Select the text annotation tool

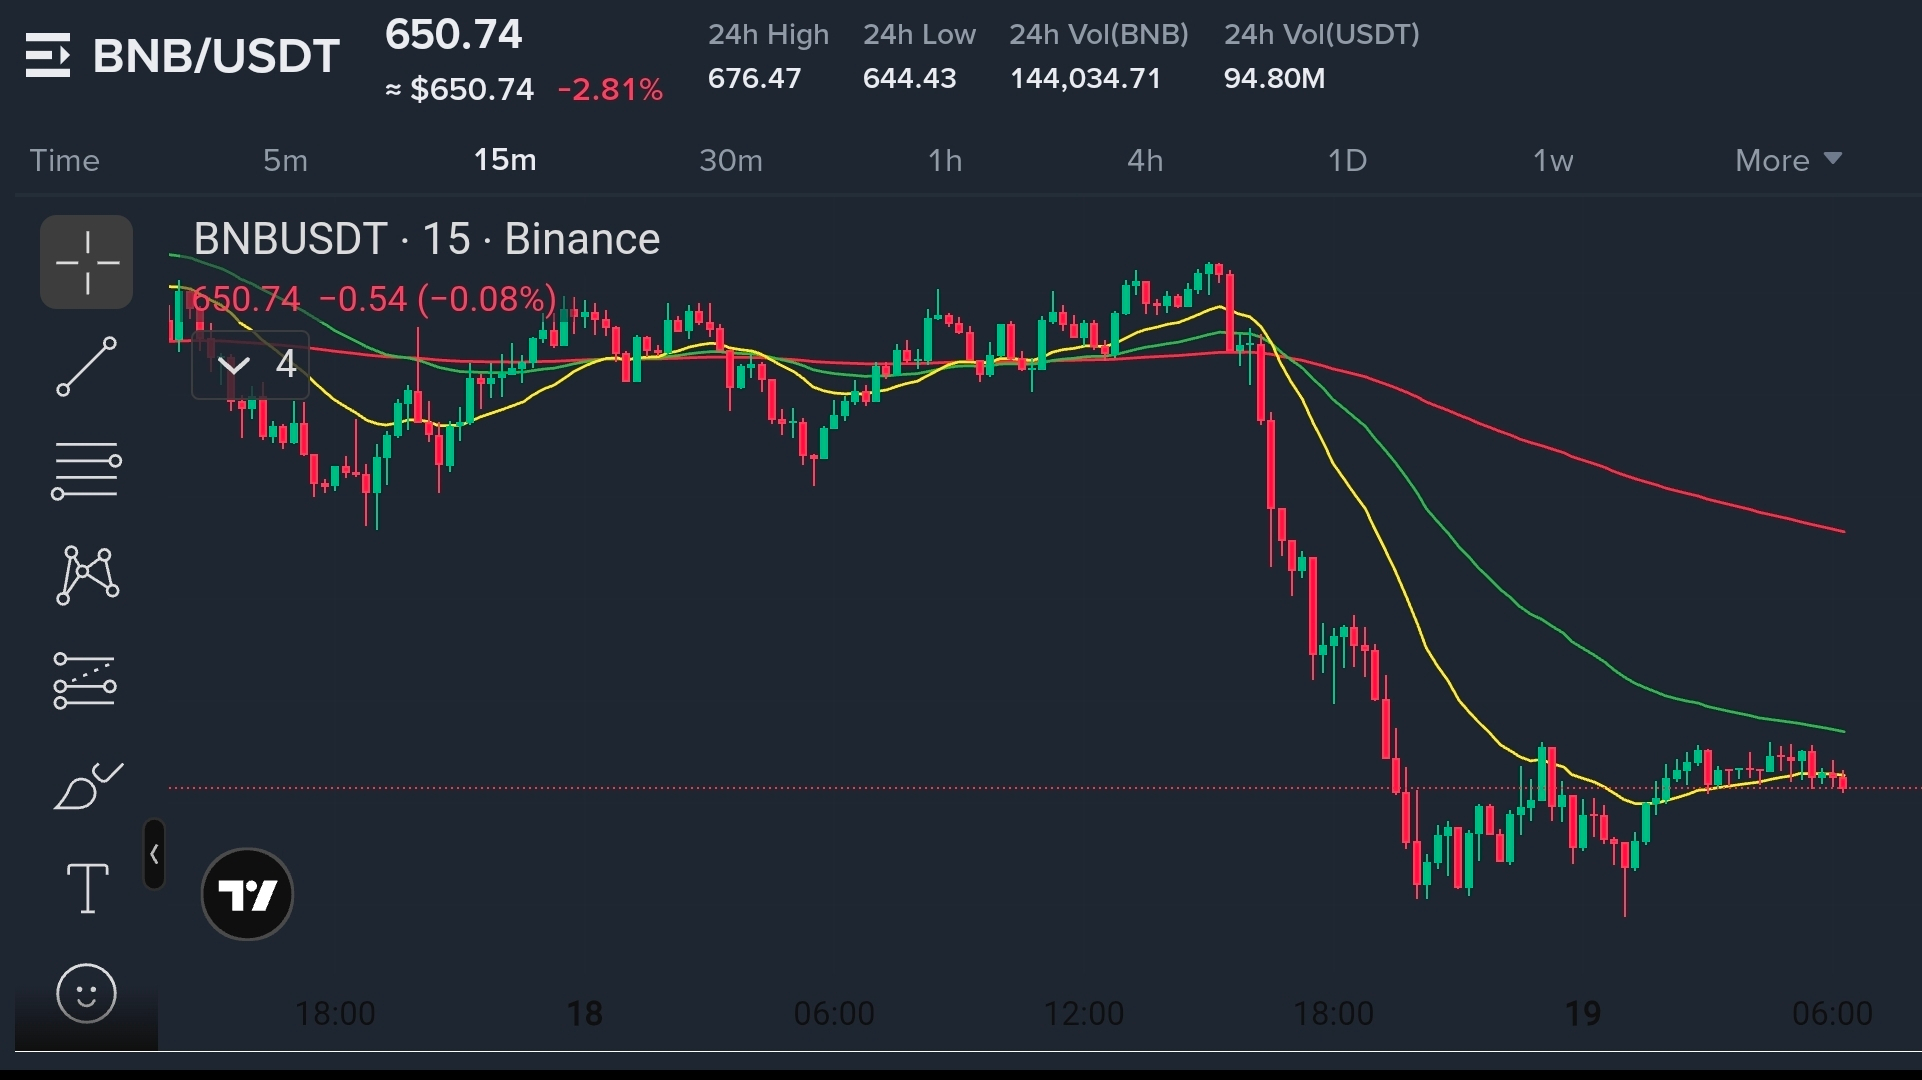pos(87,888)
